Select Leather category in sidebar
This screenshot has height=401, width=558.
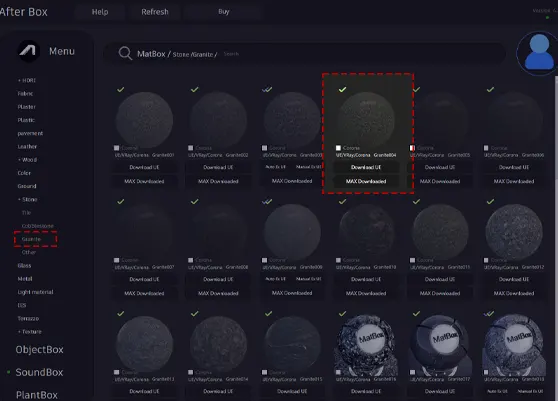click(27, 147)
